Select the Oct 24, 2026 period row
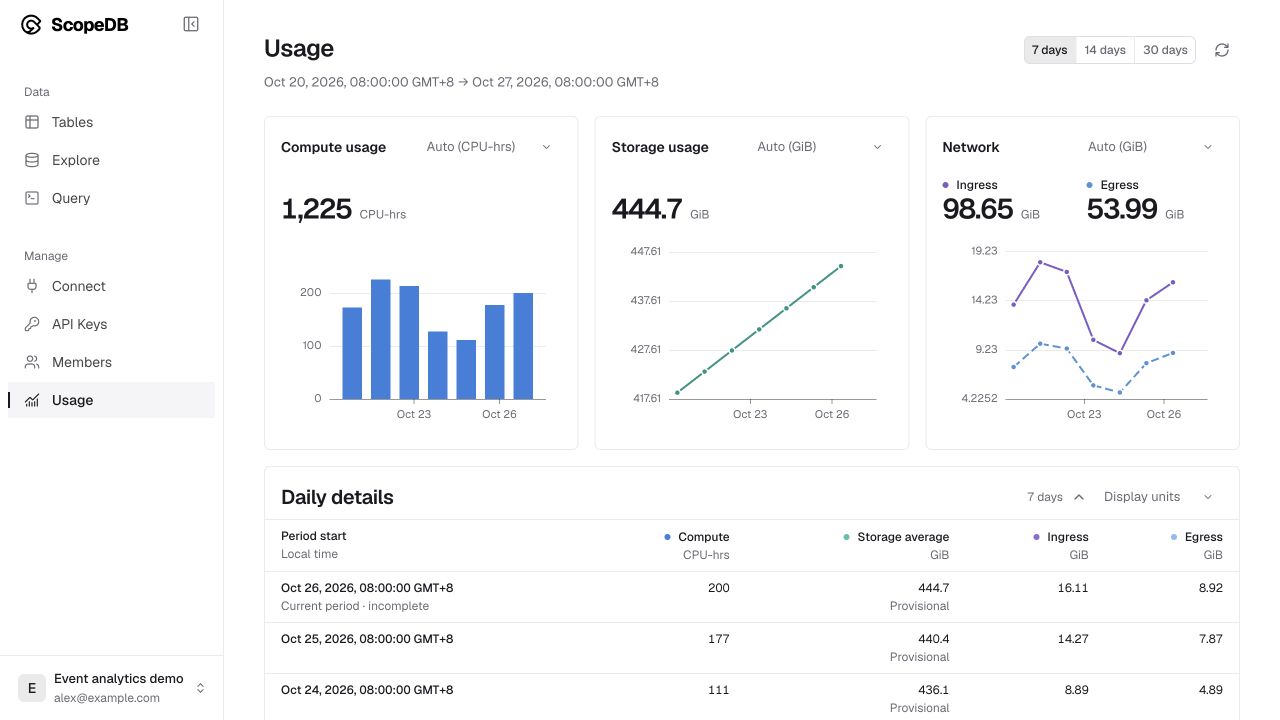The width and height of the screenshot is (1280, 720). point(752,697)
